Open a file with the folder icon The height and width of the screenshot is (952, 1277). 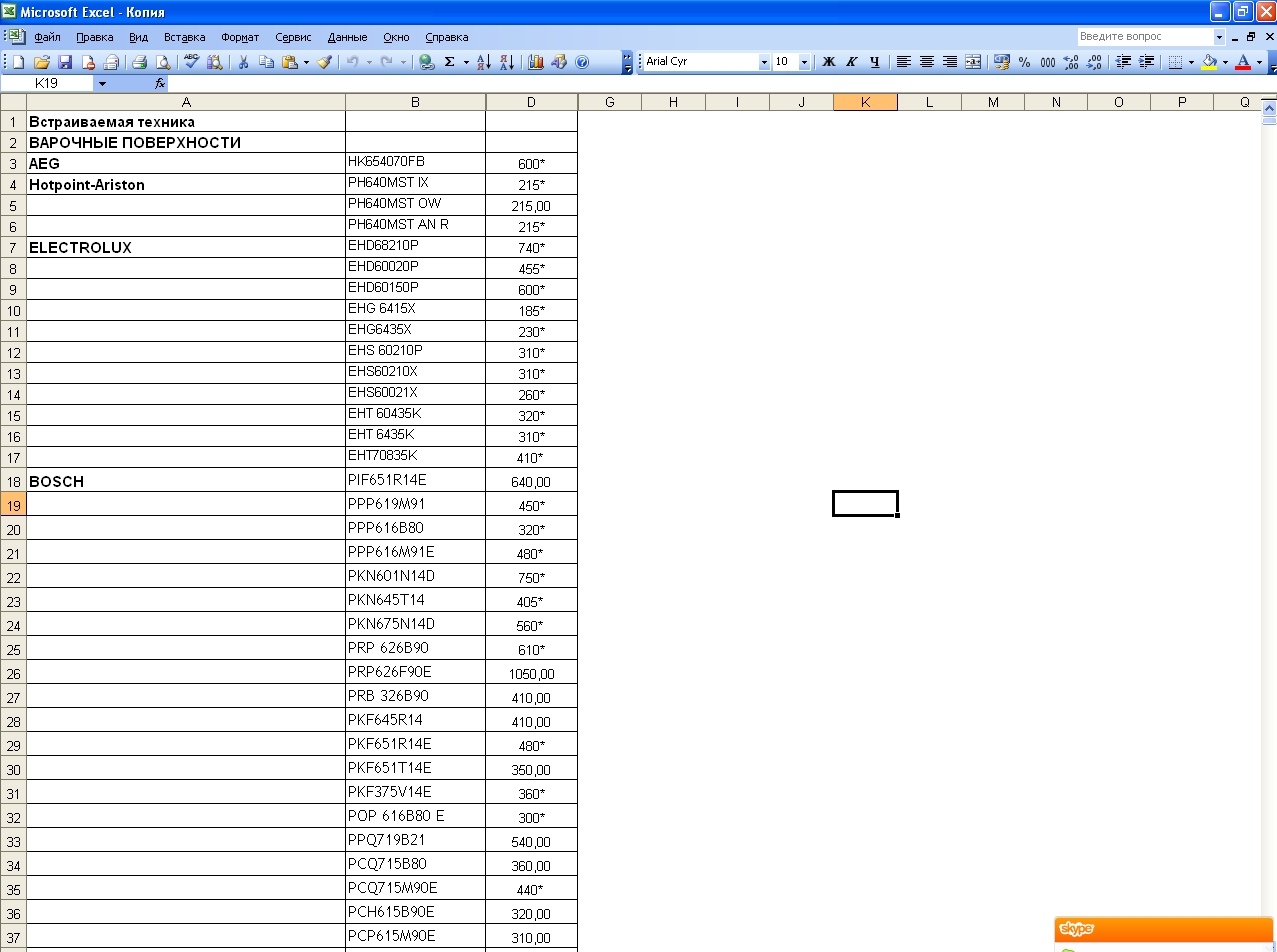[x=42, y=62]
